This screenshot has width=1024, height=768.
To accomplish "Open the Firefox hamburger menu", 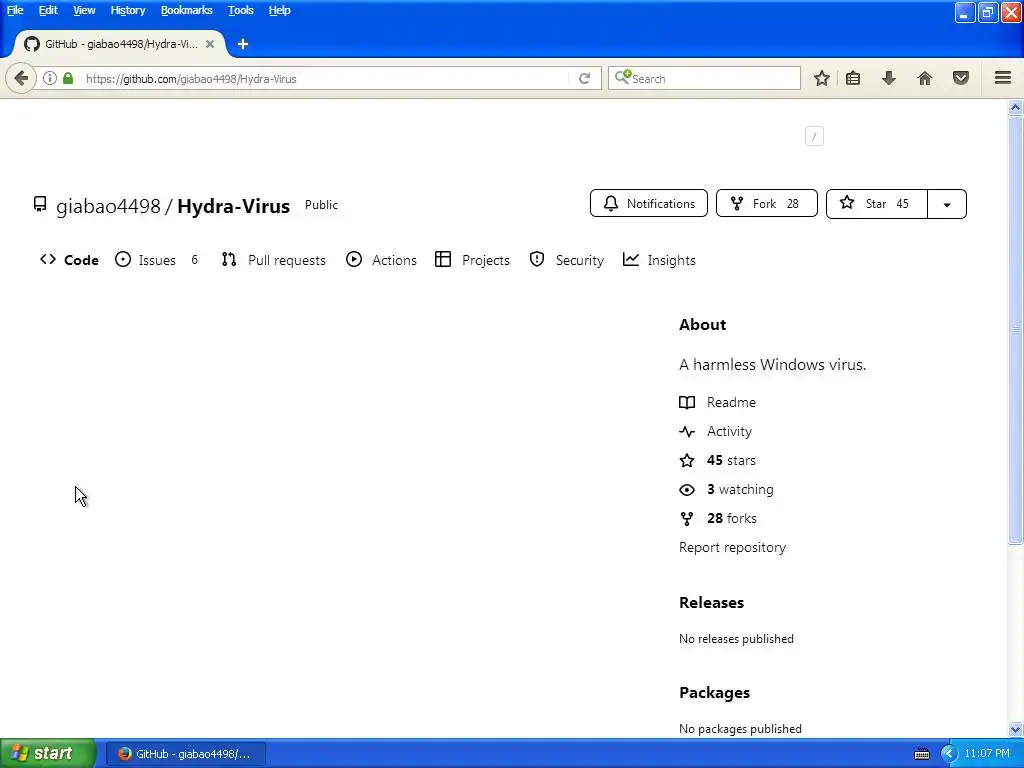I will coord(1003,78).
